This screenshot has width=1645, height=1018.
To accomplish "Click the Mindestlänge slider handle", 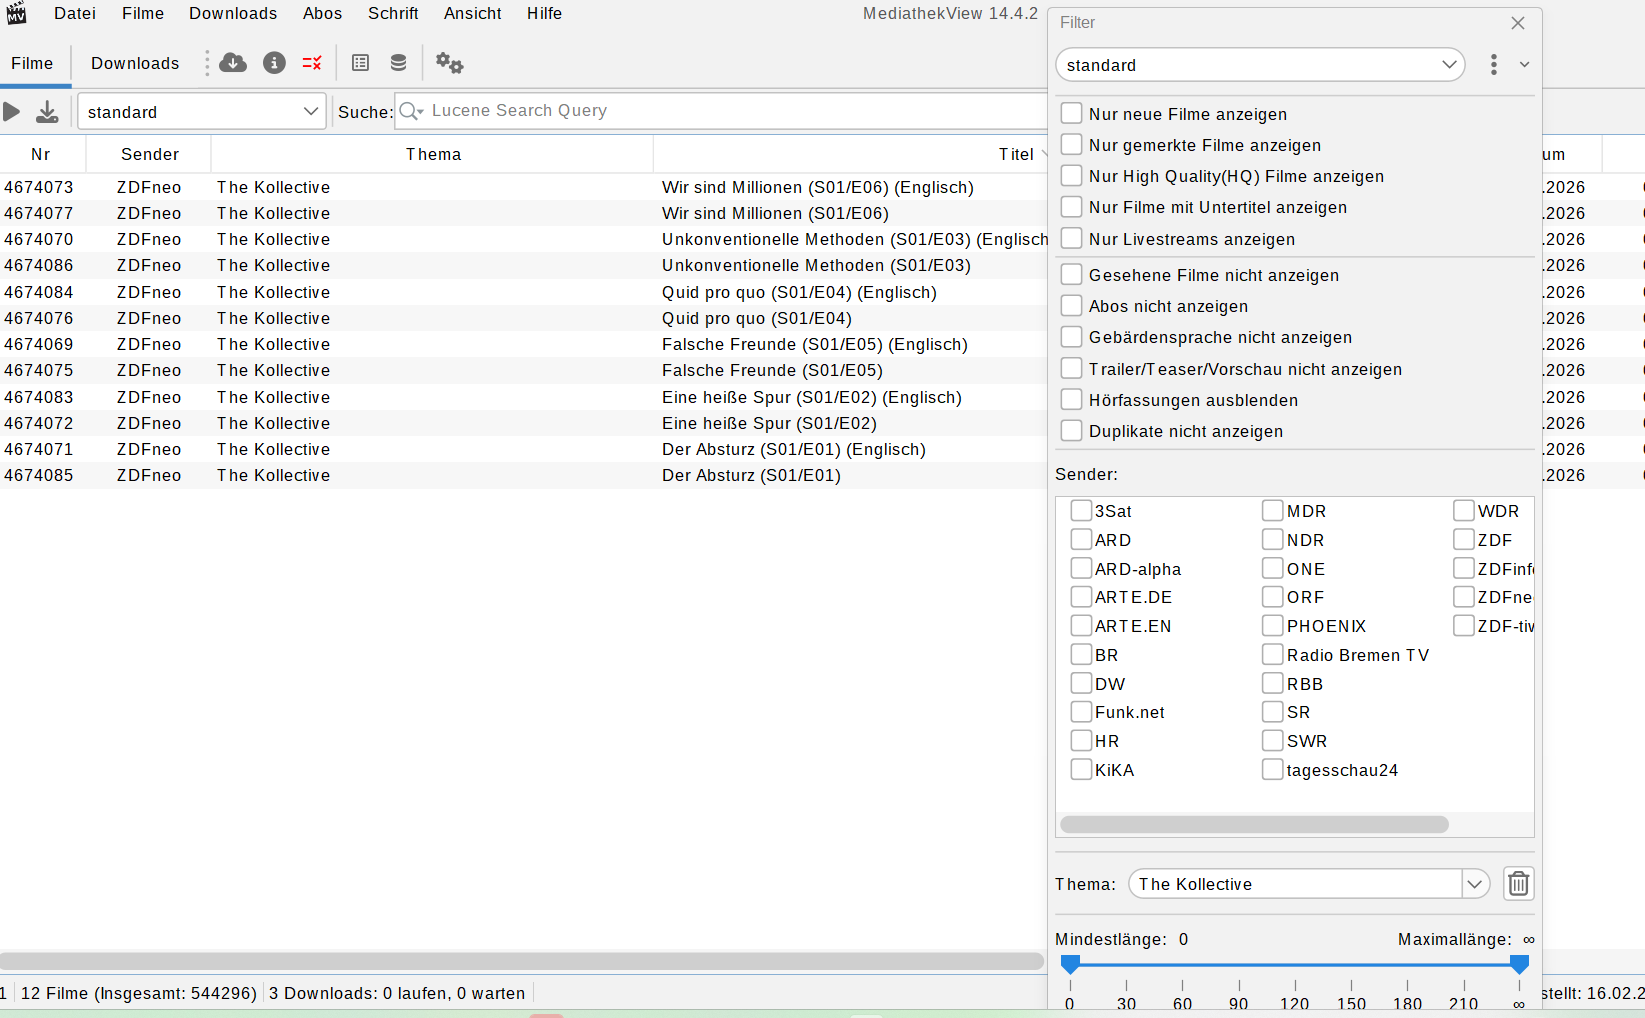I will [1070, 964].
